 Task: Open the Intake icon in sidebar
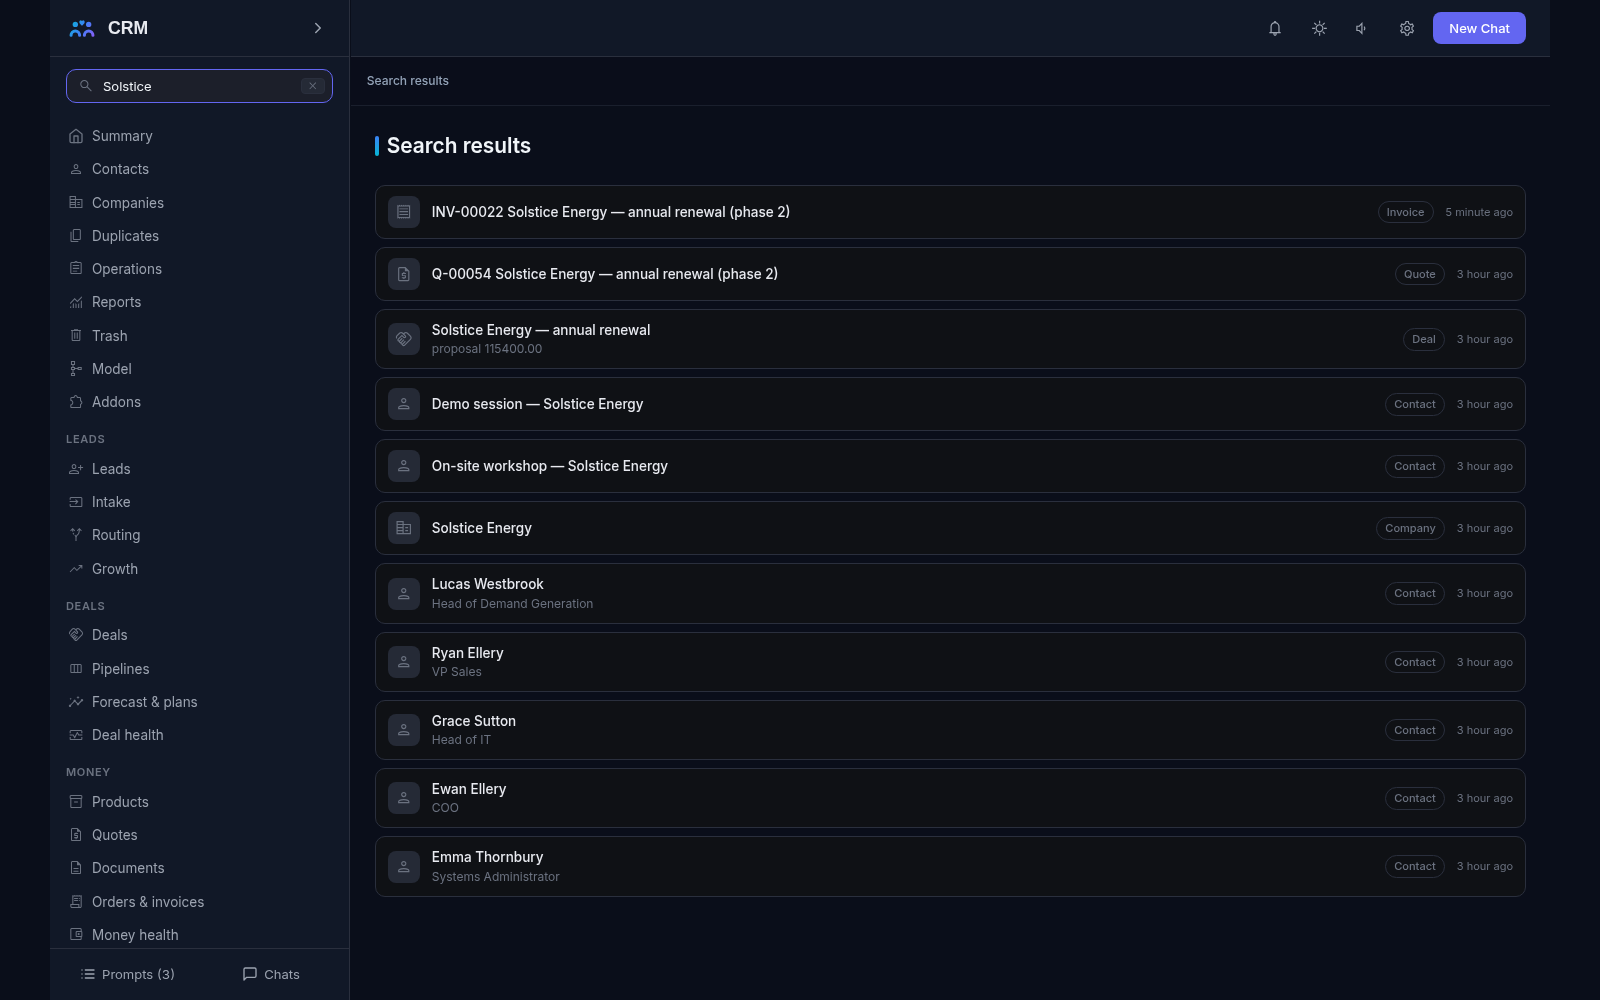click(76, 502)
